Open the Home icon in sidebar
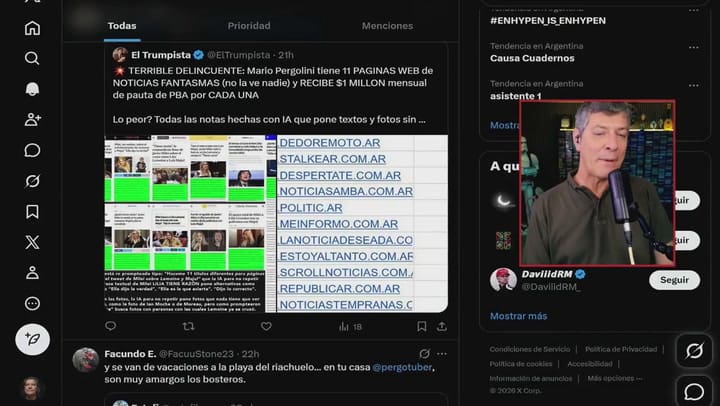This screenshot has width=720, height=406. [32, 28]
